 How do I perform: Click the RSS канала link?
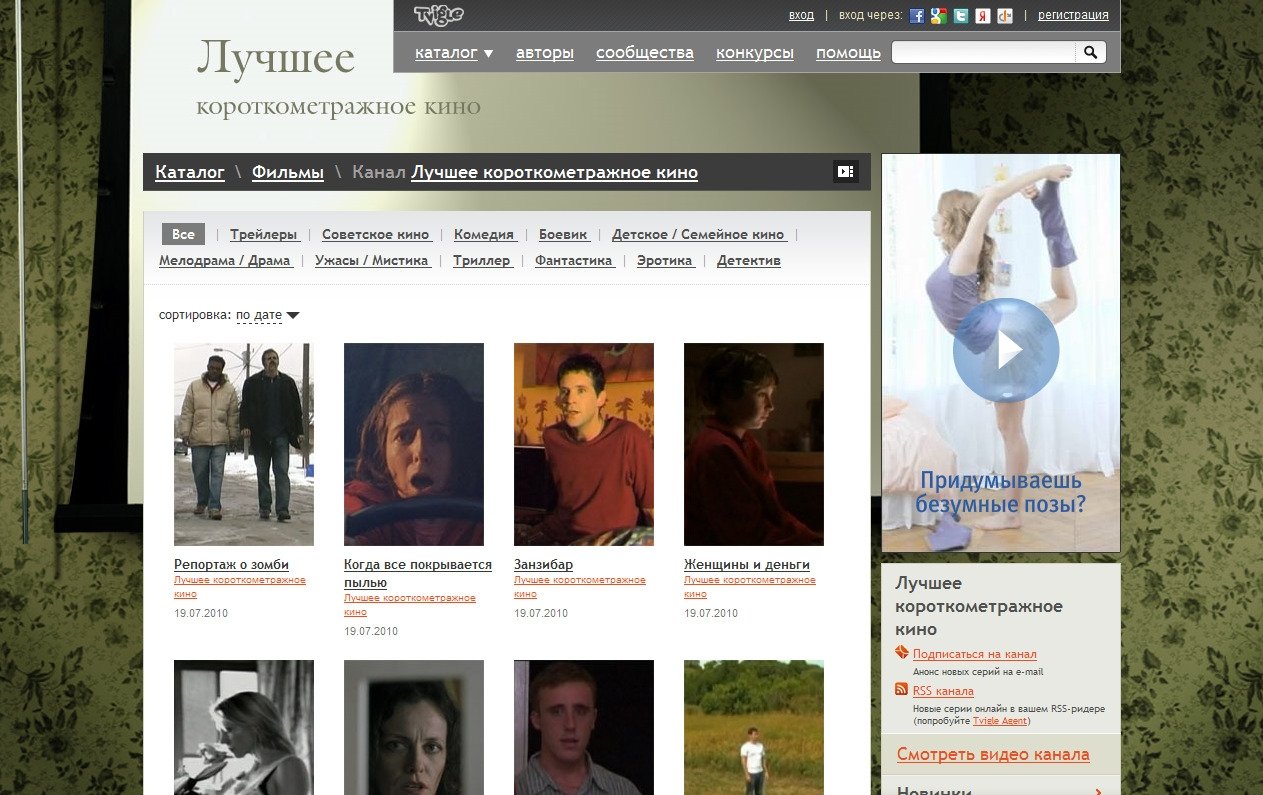tap(943, 691)
